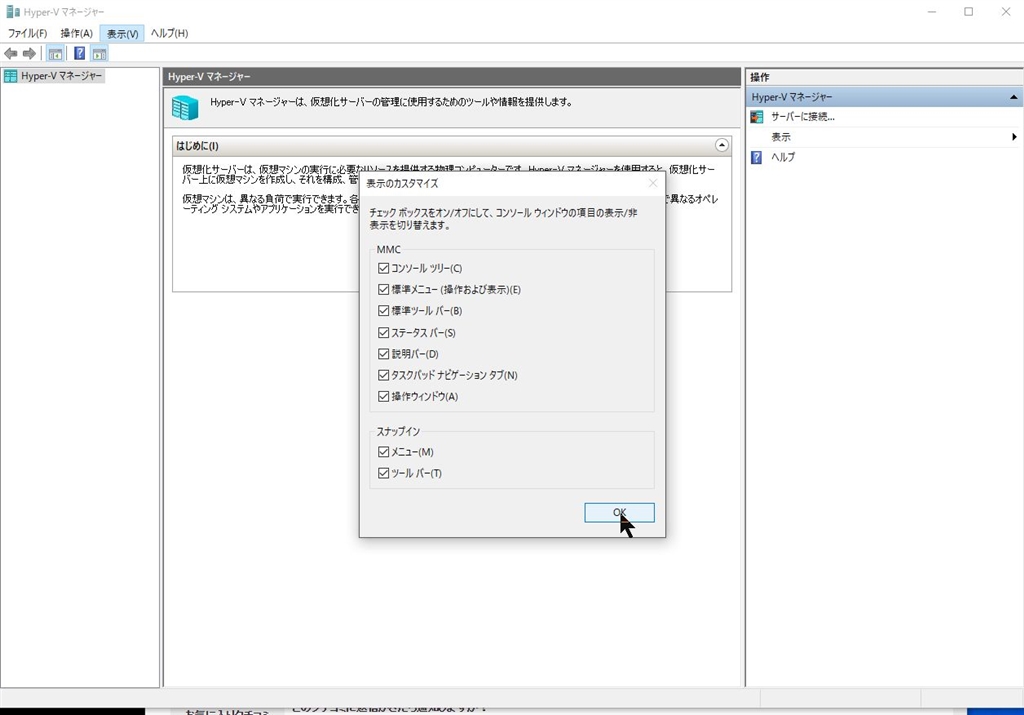
Task: Click the Back arrow toolbar icon
Action: (x=10, y=54)
